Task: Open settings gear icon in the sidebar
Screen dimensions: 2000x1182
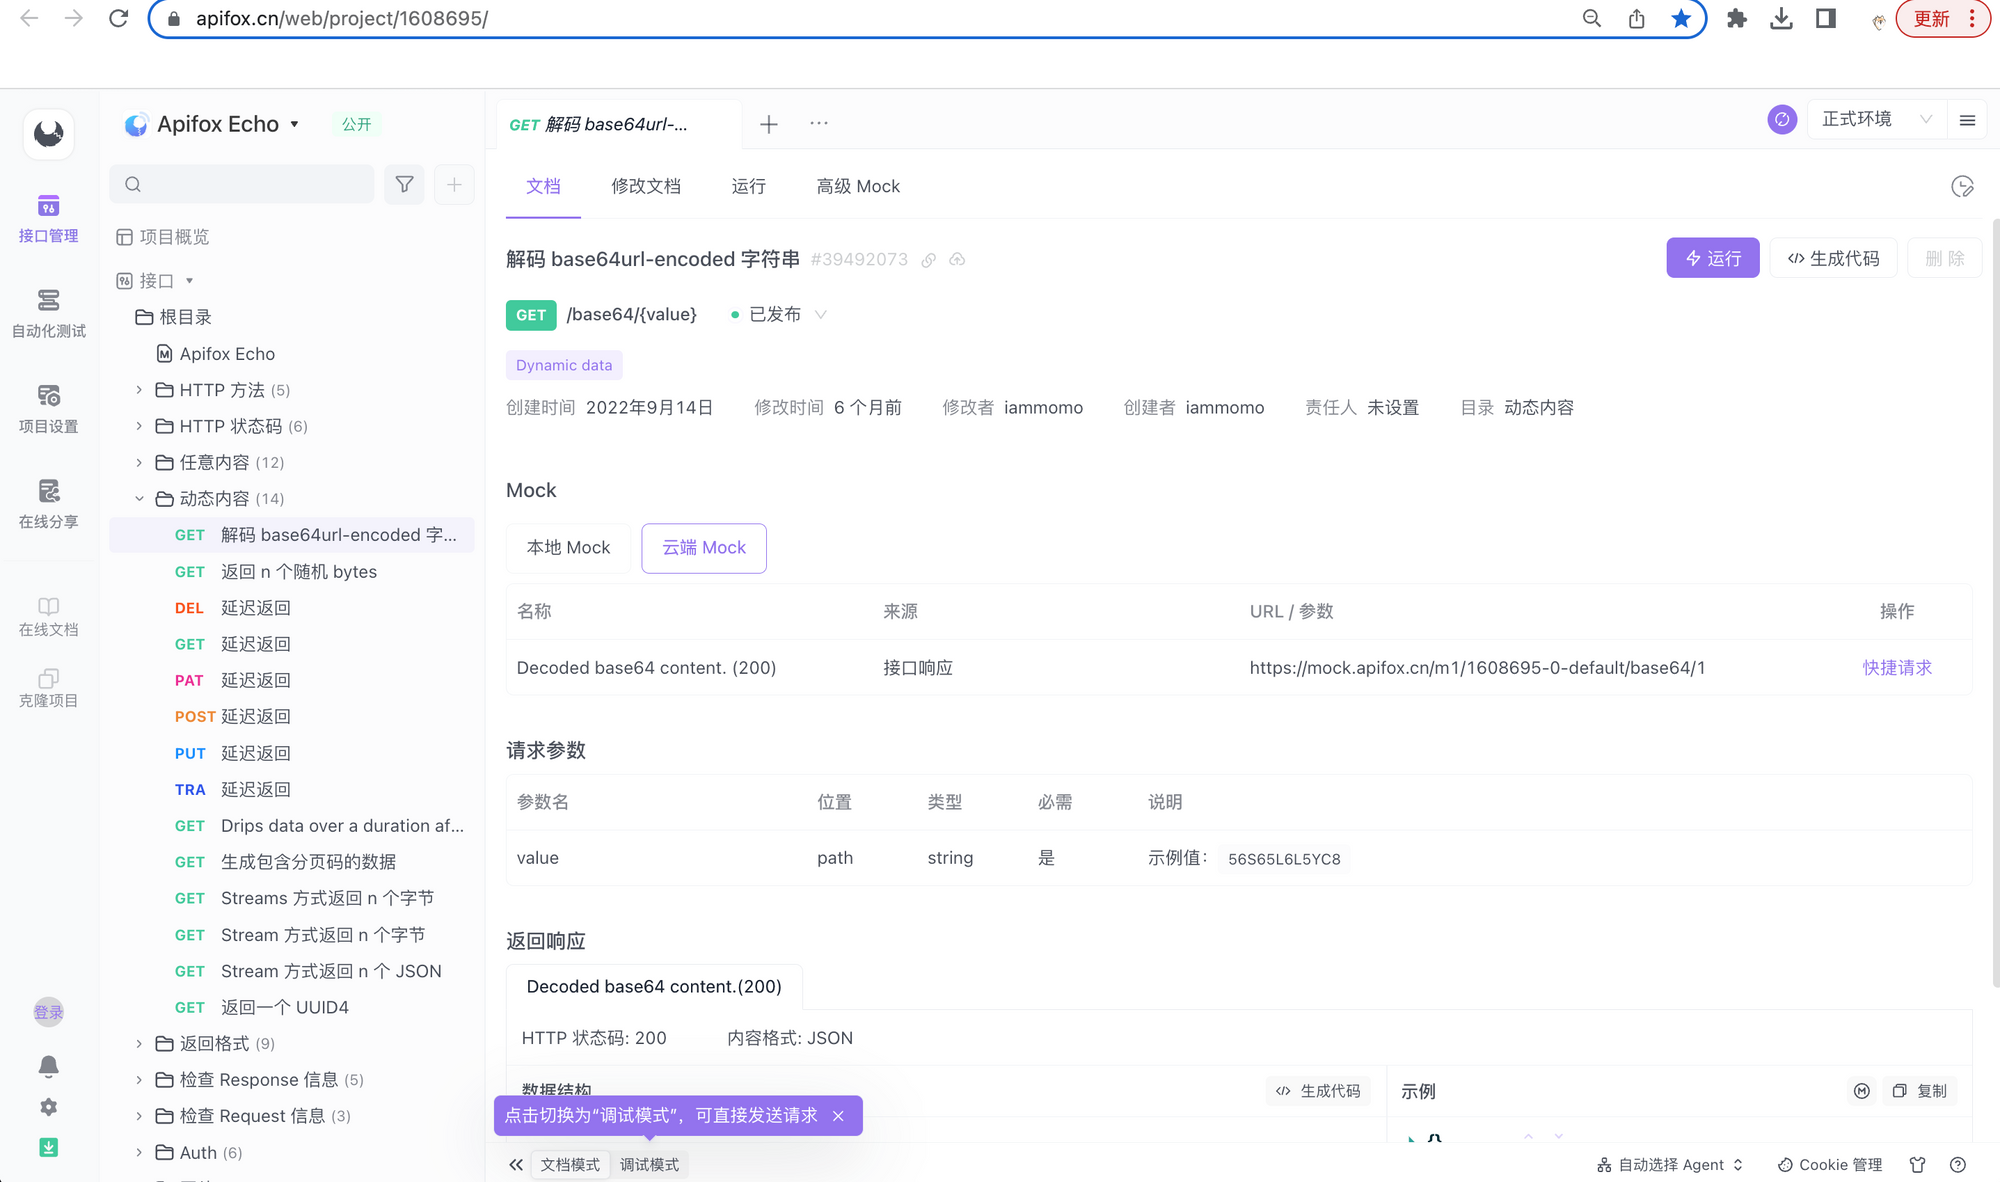Action: coord(48,1107)
